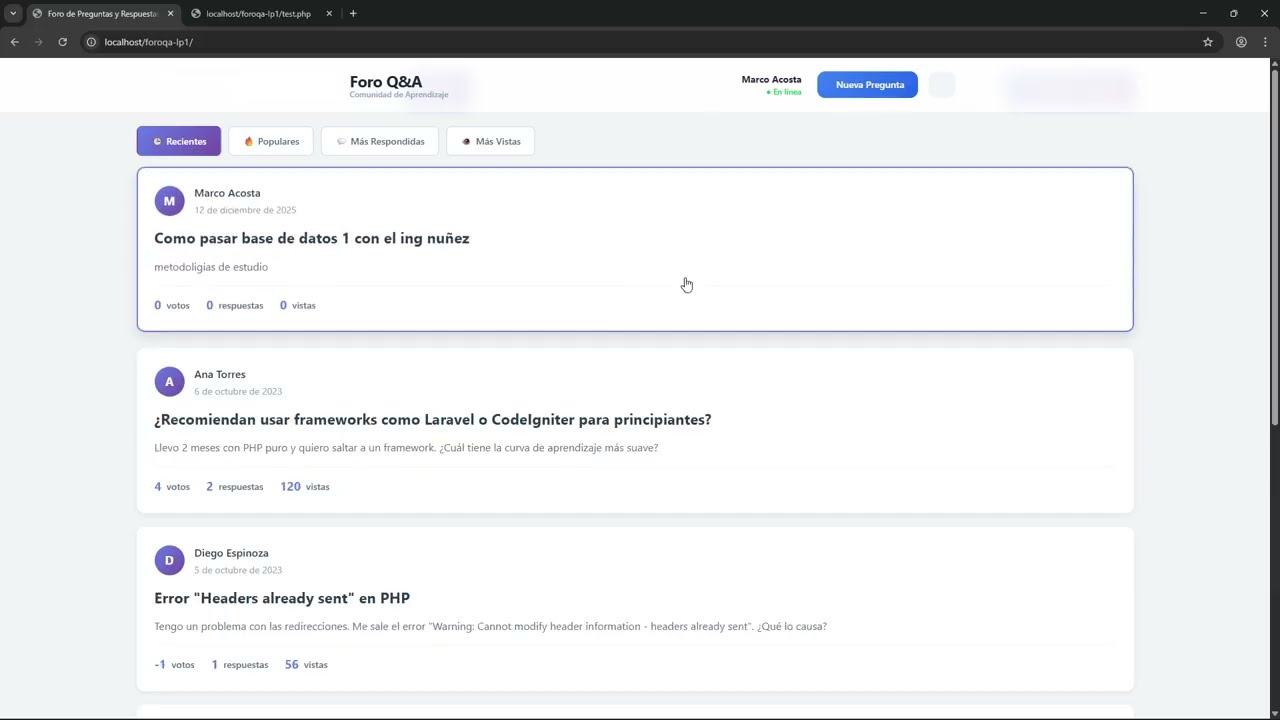Click the speech bubble icon on Más Respondidas
Screen dimensions: 1280x720
(341, 141)
